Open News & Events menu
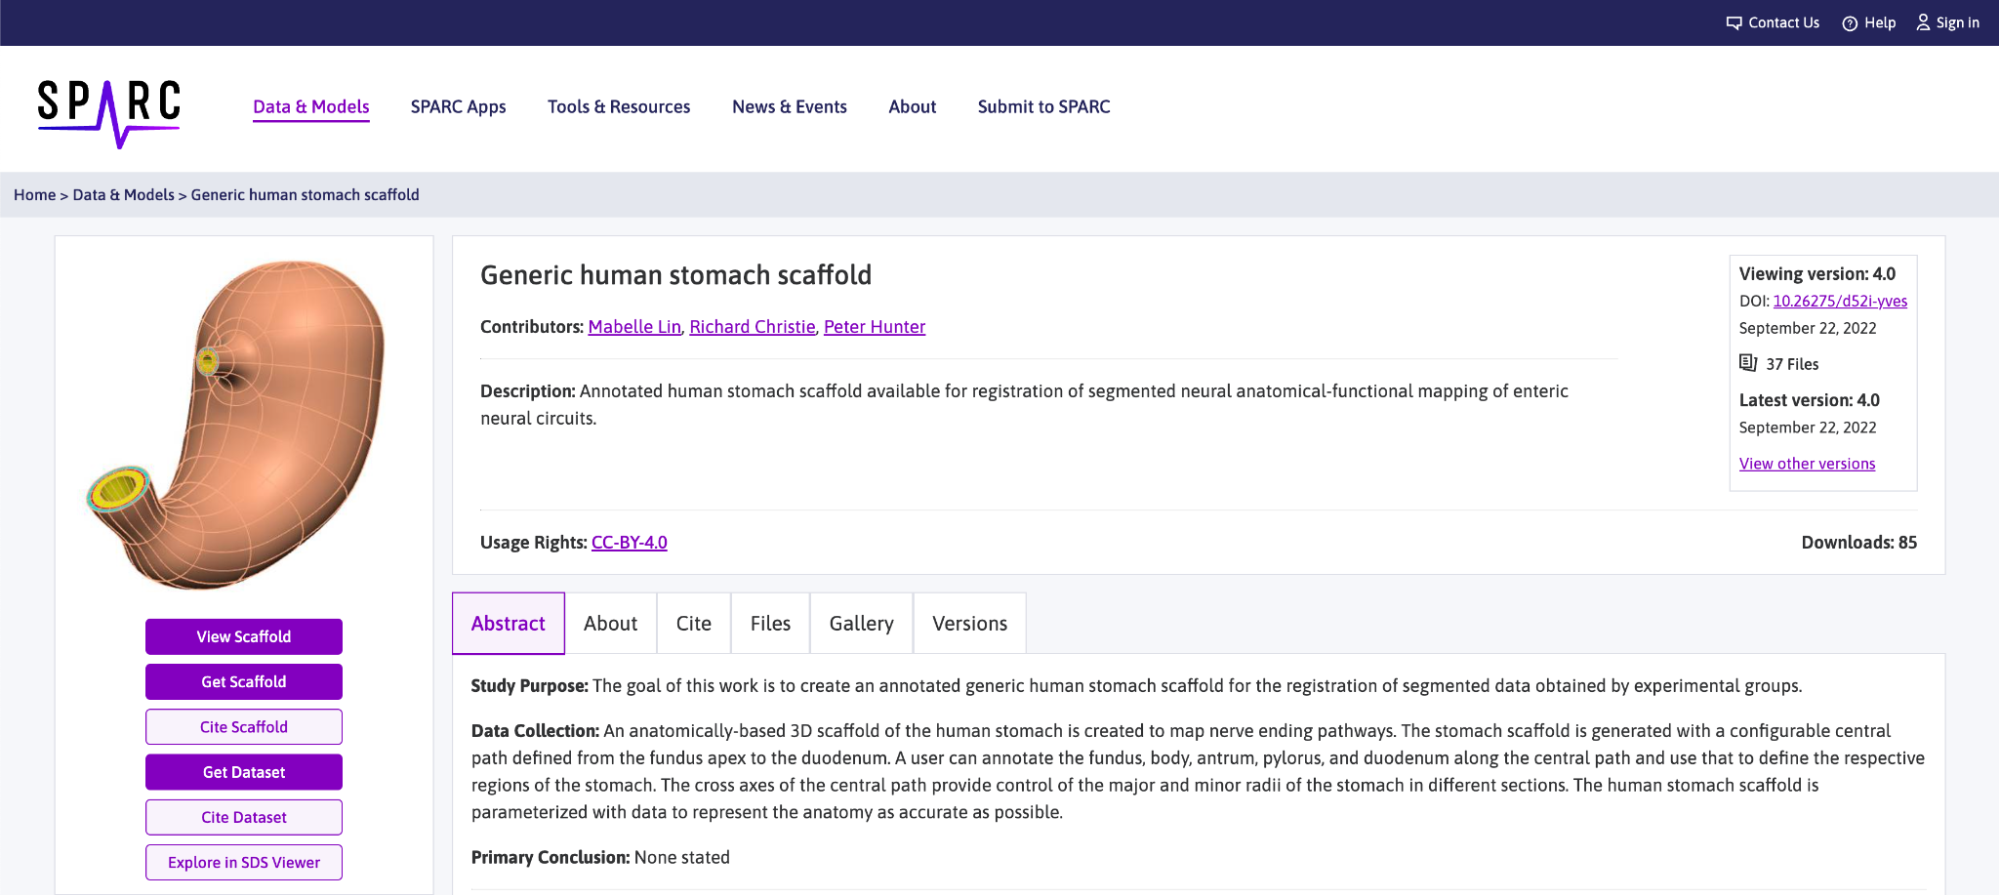This screenshot has height=896, width=1999. pyautogui.click(x=790, y=107)
